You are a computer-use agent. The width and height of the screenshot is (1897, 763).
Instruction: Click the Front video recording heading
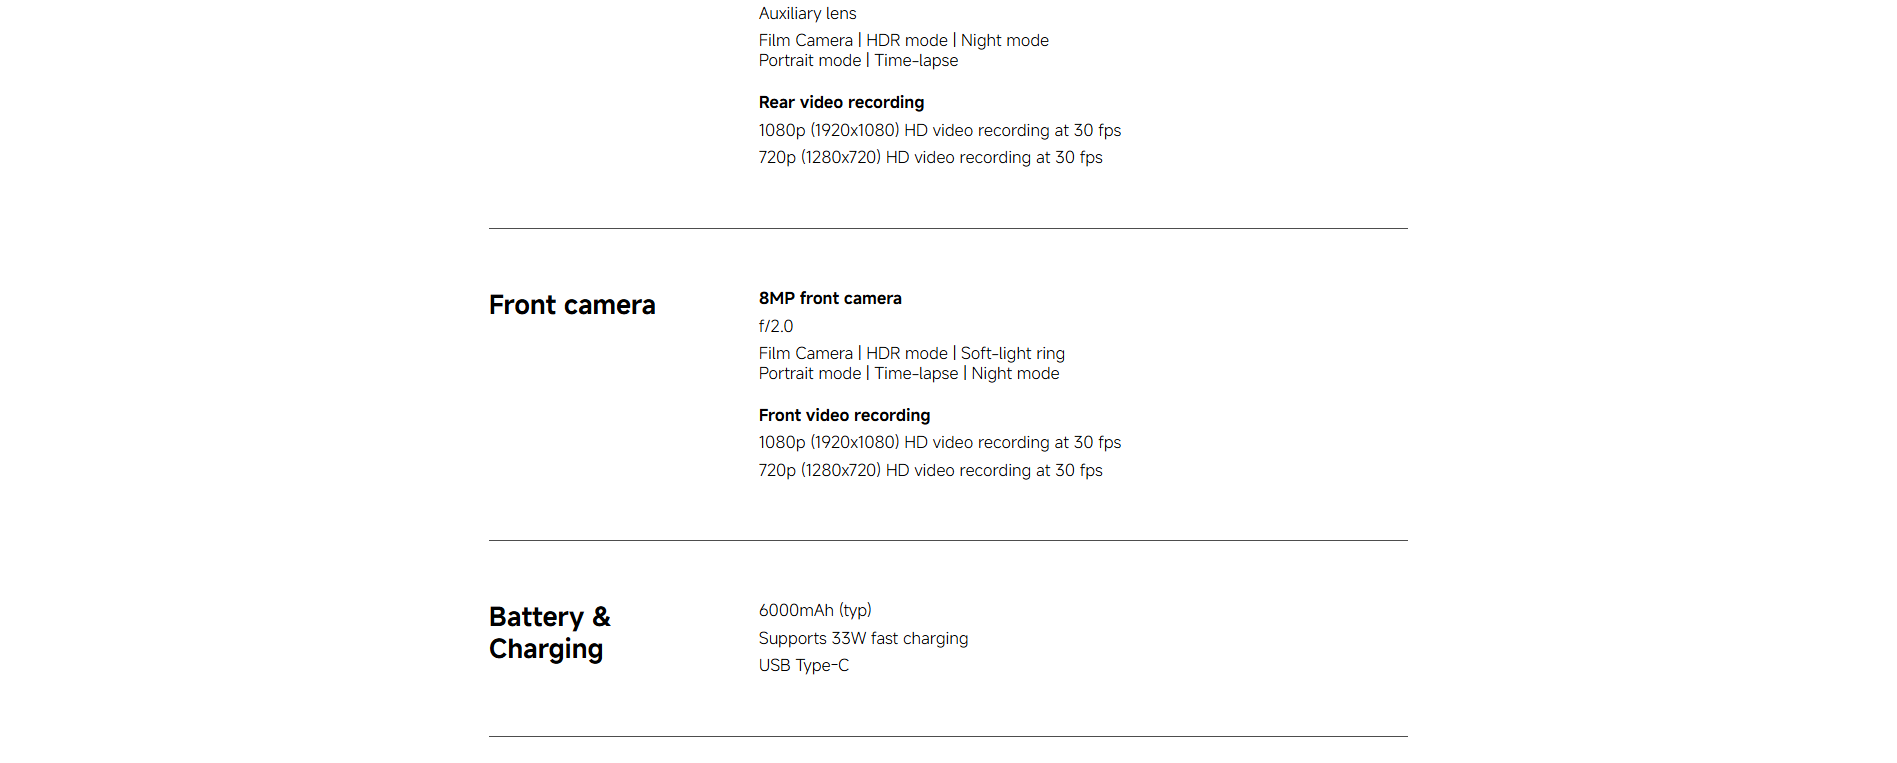(844, 415)
